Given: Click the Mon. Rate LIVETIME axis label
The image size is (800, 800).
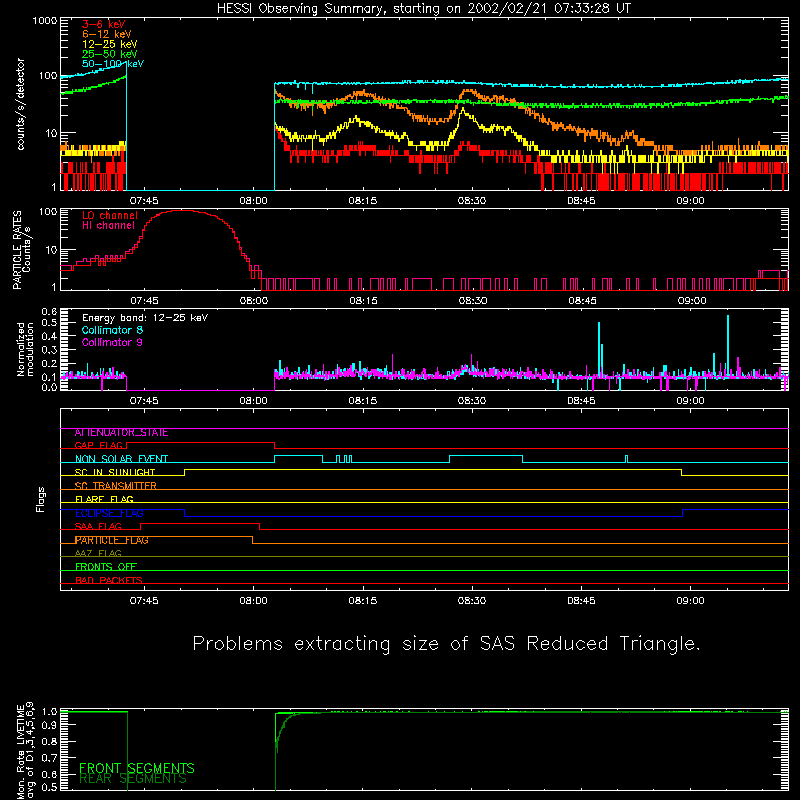Looking at the screenshot, I should coord(25,751).
